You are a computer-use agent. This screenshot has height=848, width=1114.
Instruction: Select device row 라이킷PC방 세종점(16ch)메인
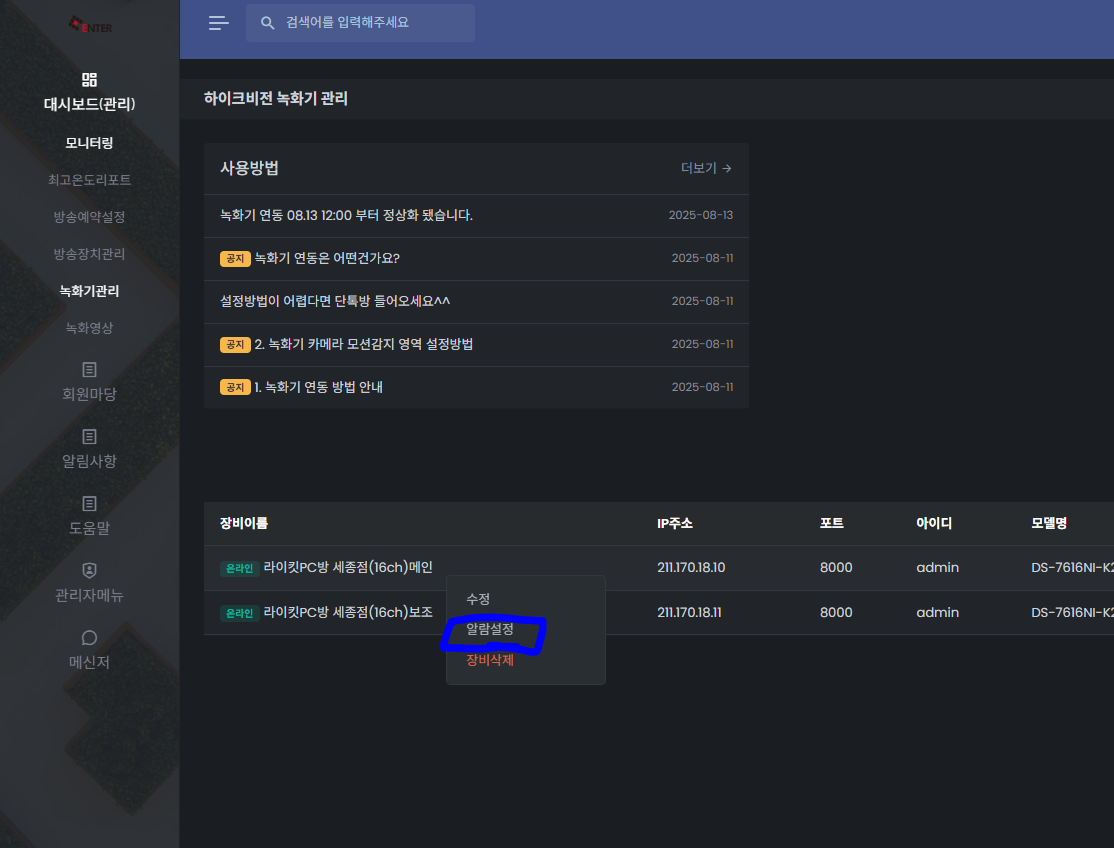(x=347, y=568)
